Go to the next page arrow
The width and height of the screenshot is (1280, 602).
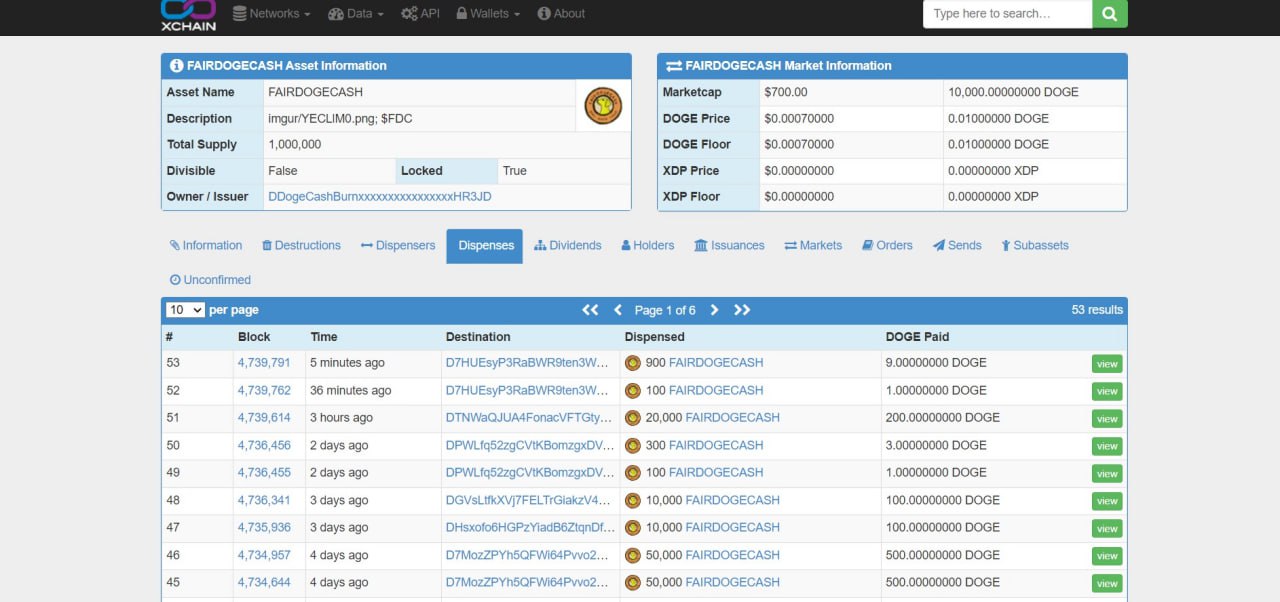coord(714,310)
